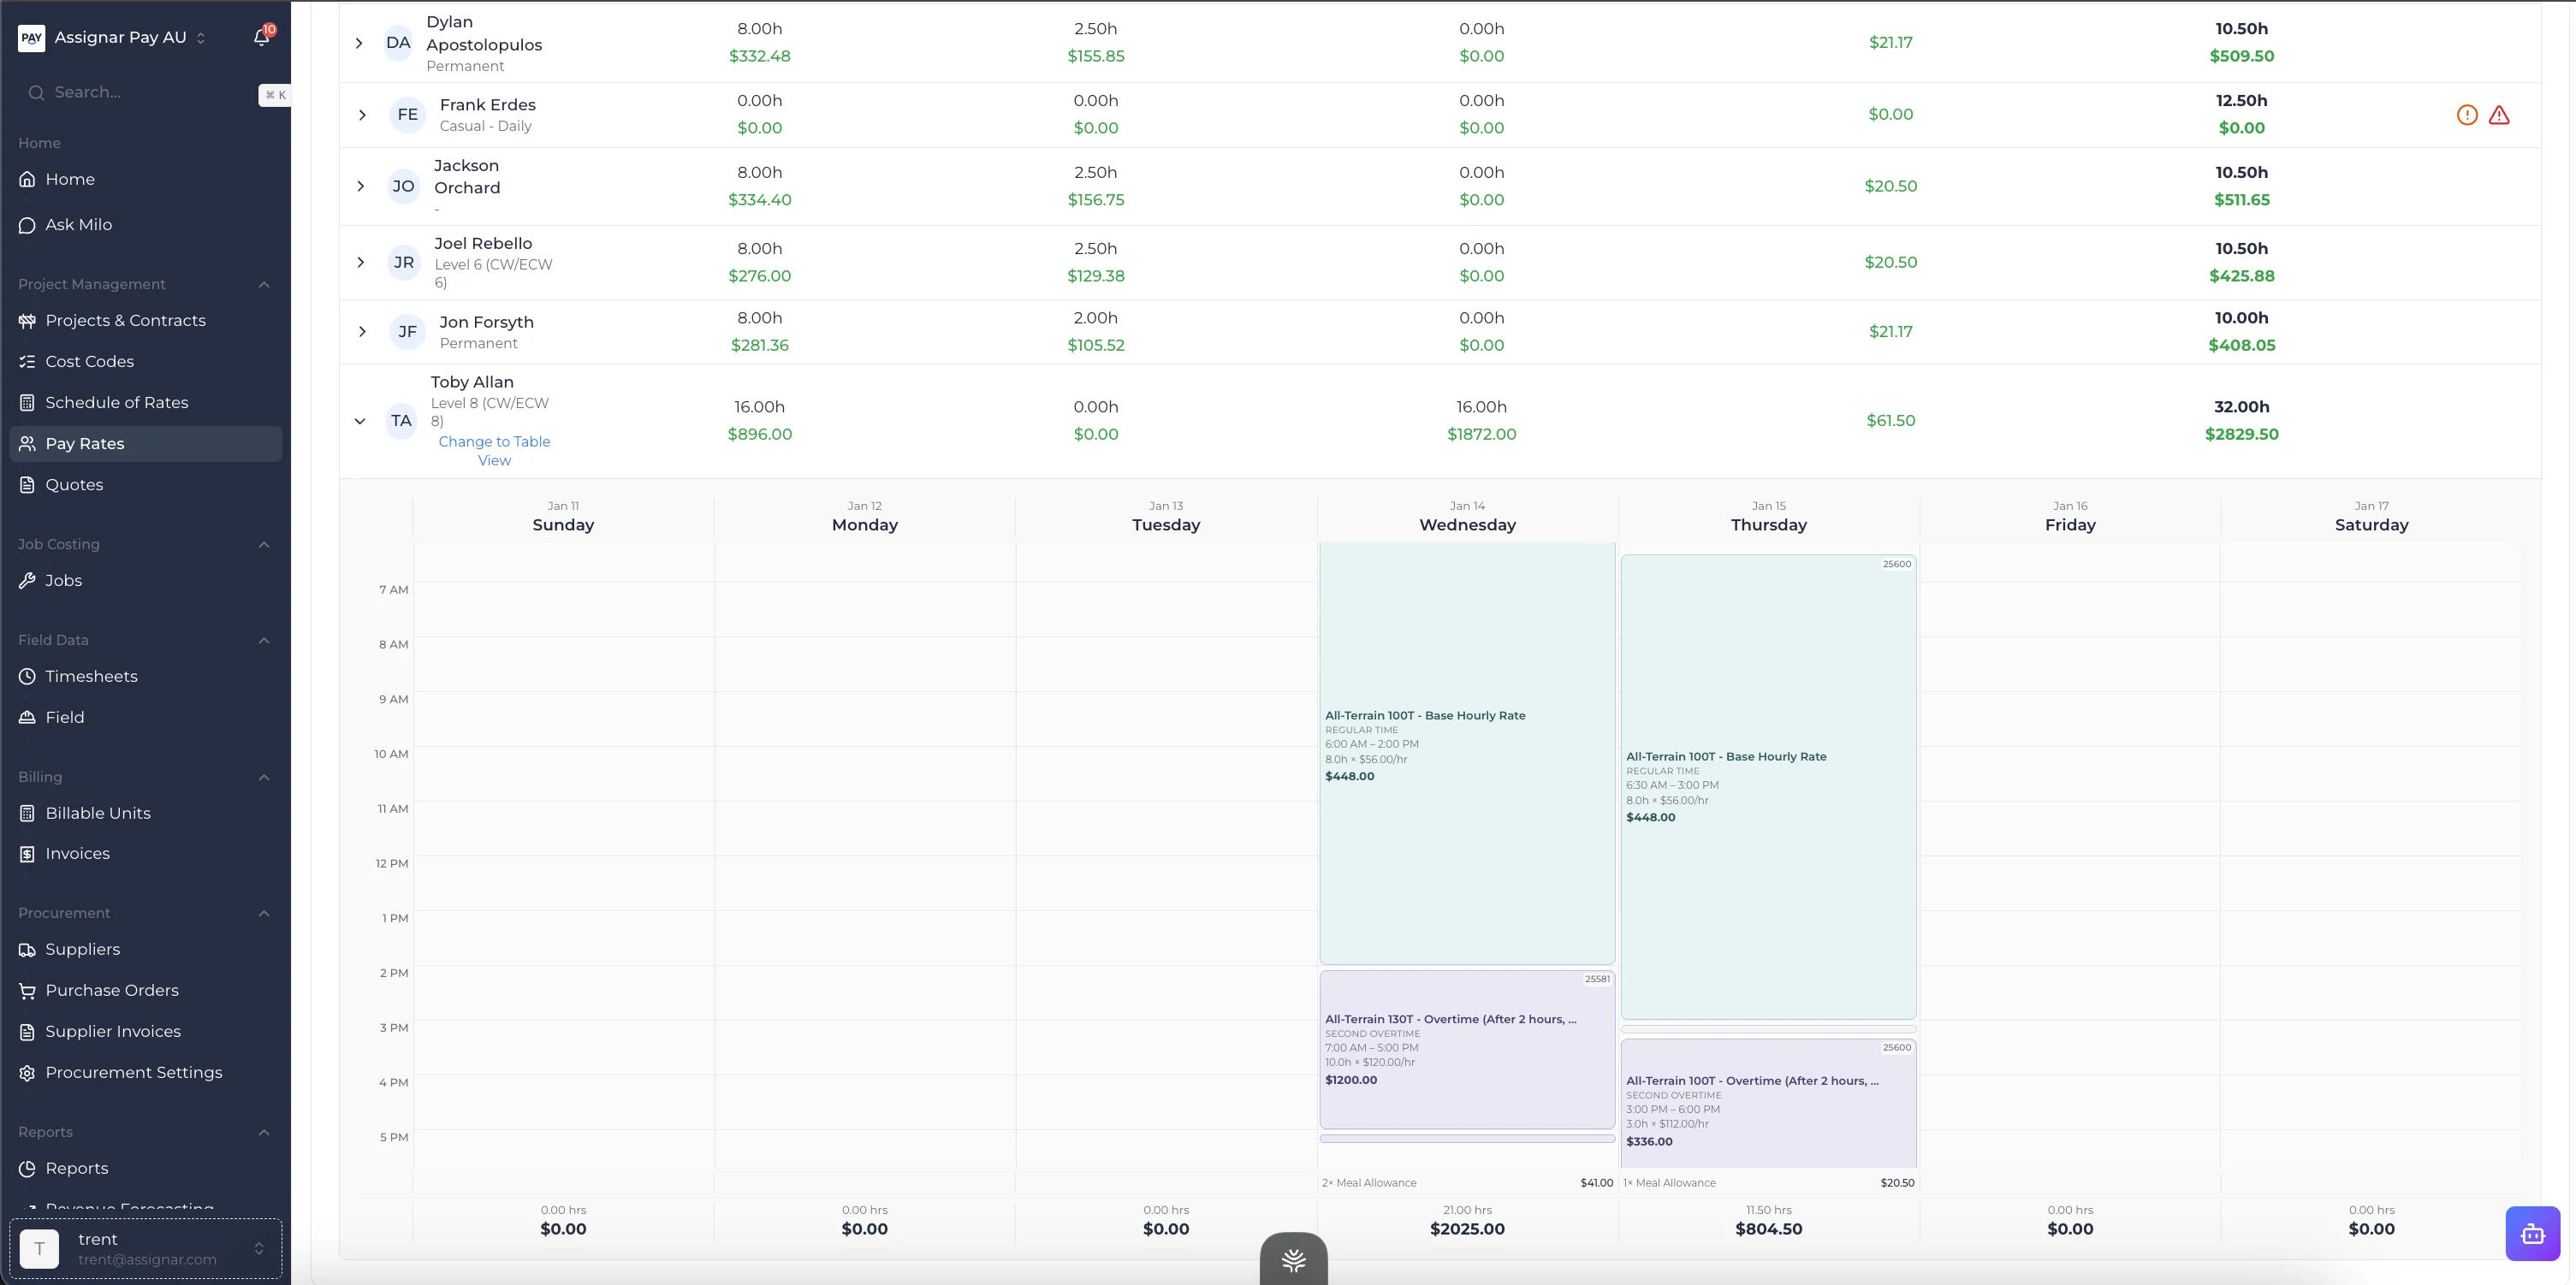Expand Jon Forsyth row

[362, 332]
